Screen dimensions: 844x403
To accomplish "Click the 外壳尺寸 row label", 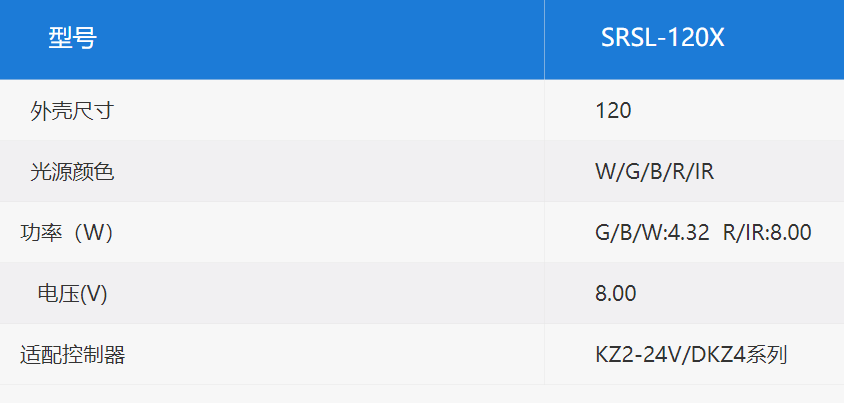I will coord(72,111).
